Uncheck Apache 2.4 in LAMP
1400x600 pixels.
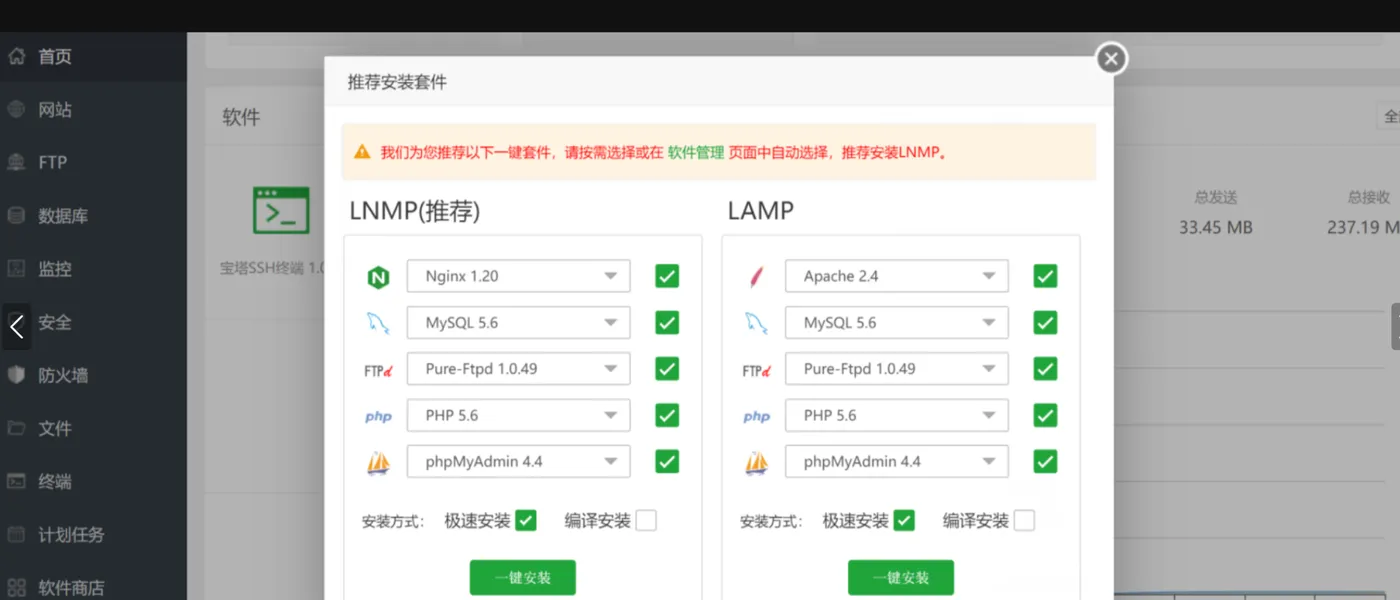coord(1045,276)
